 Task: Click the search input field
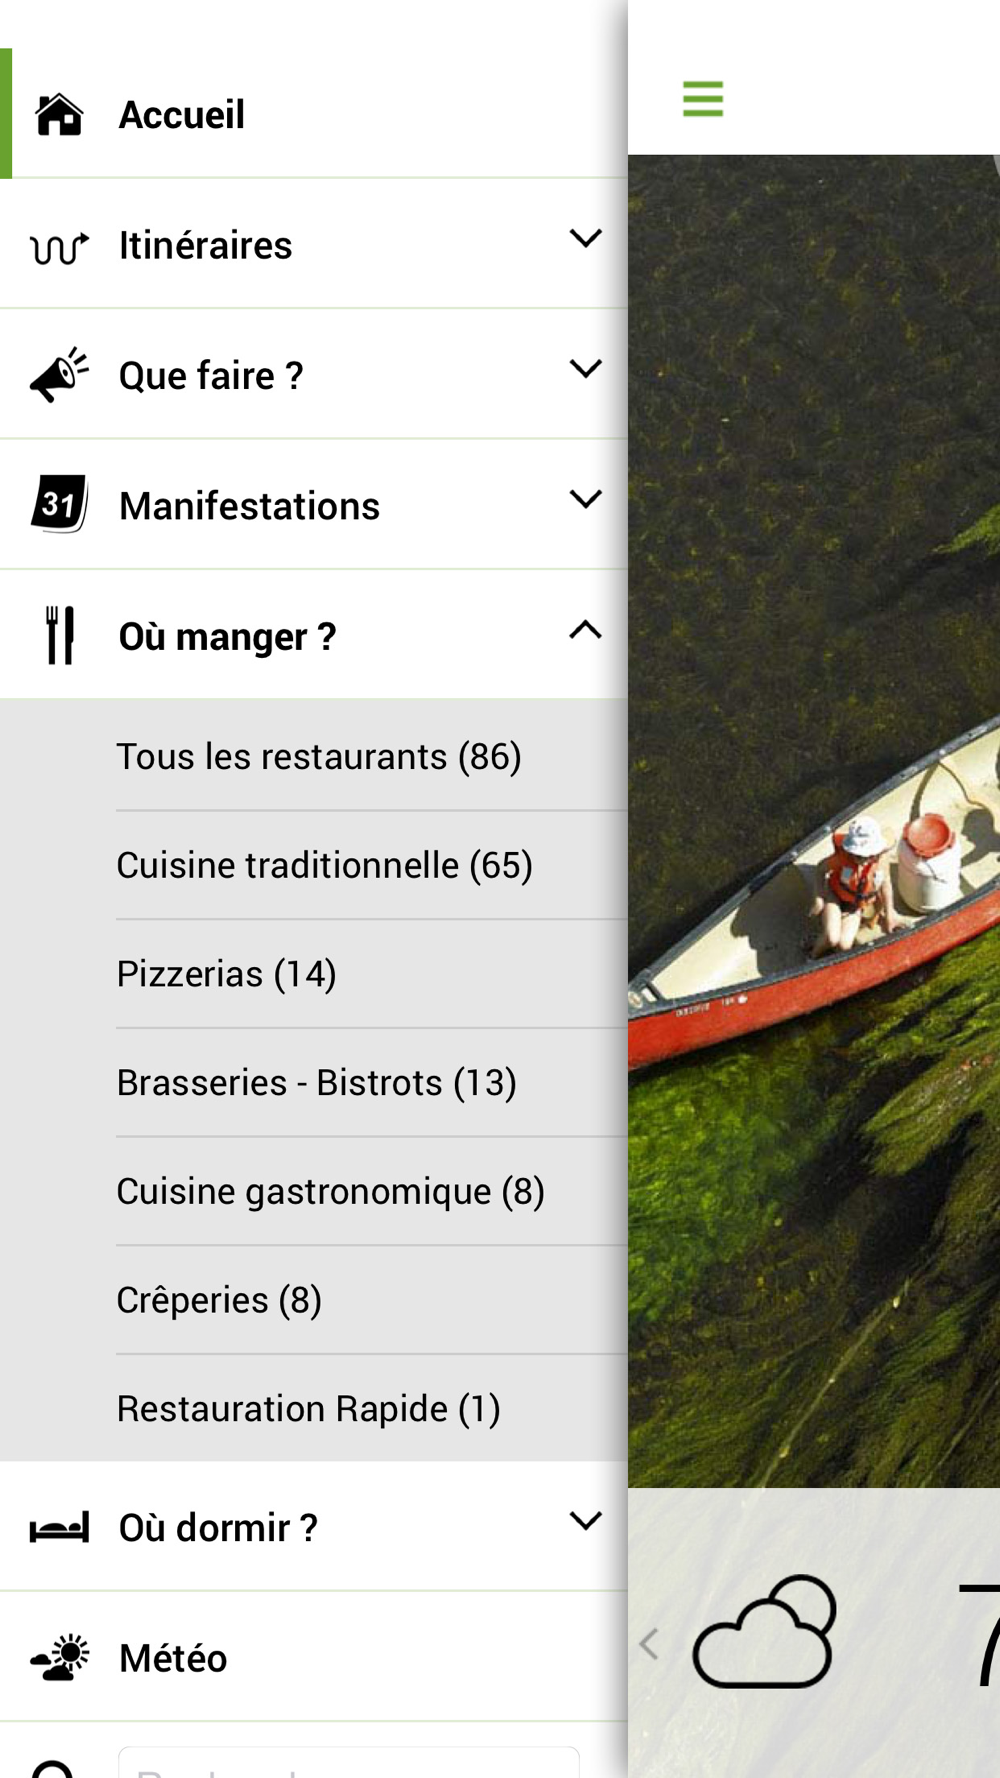(x=349, y=1763)
